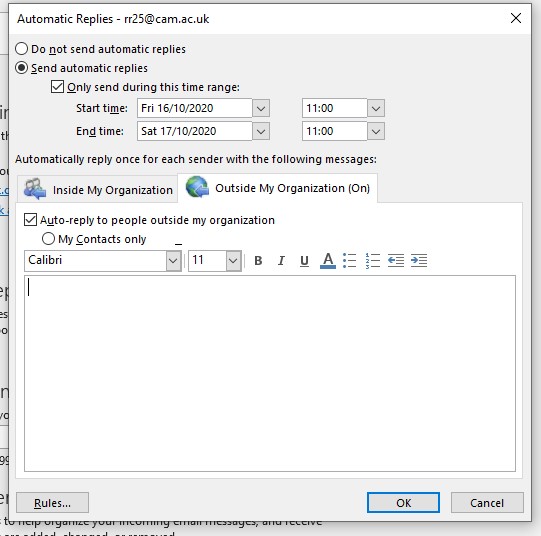The image size is (541, 536).
Task: Click the font color button
Action: pyautogui.click(x=327, y=260)
